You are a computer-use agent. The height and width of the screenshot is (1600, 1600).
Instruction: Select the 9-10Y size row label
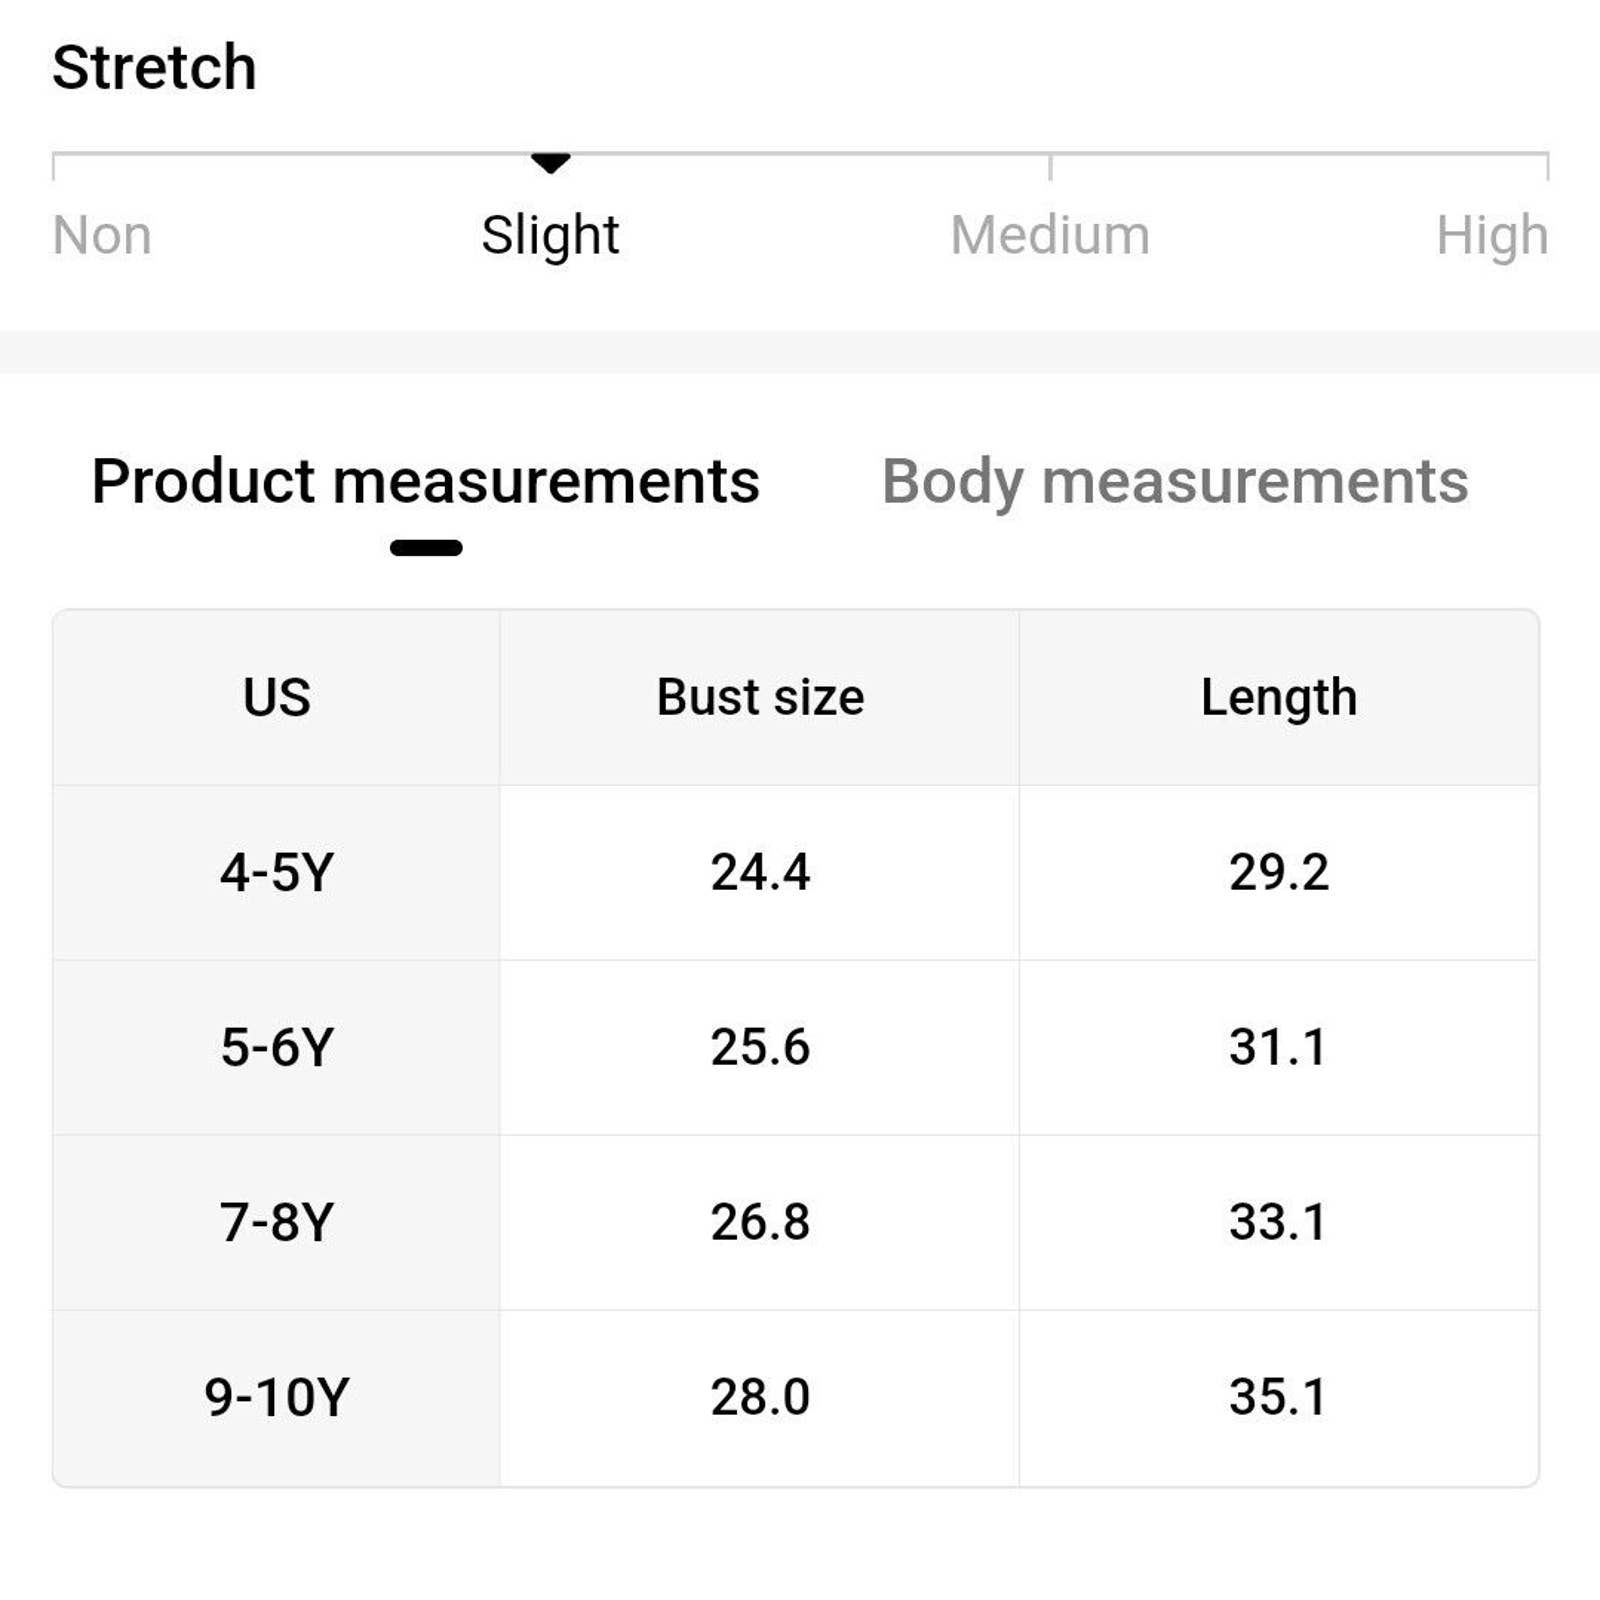point(277,1397)
